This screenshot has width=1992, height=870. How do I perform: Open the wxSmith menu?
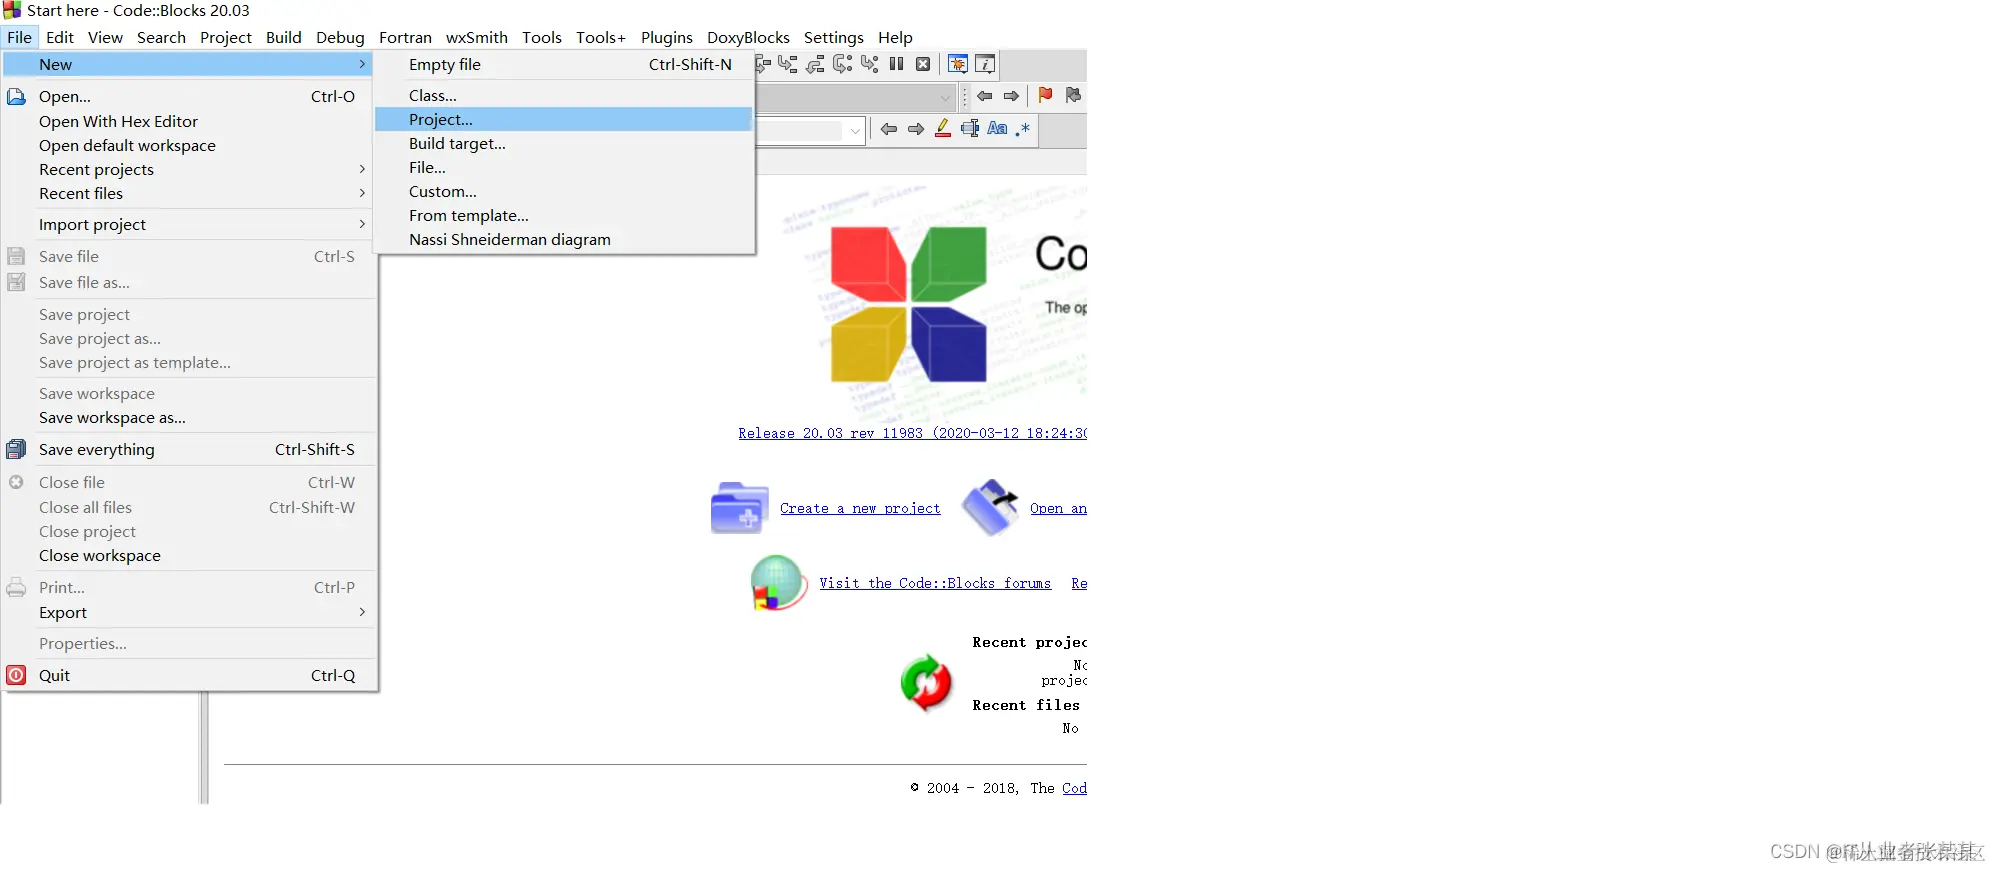pos(476,37)
